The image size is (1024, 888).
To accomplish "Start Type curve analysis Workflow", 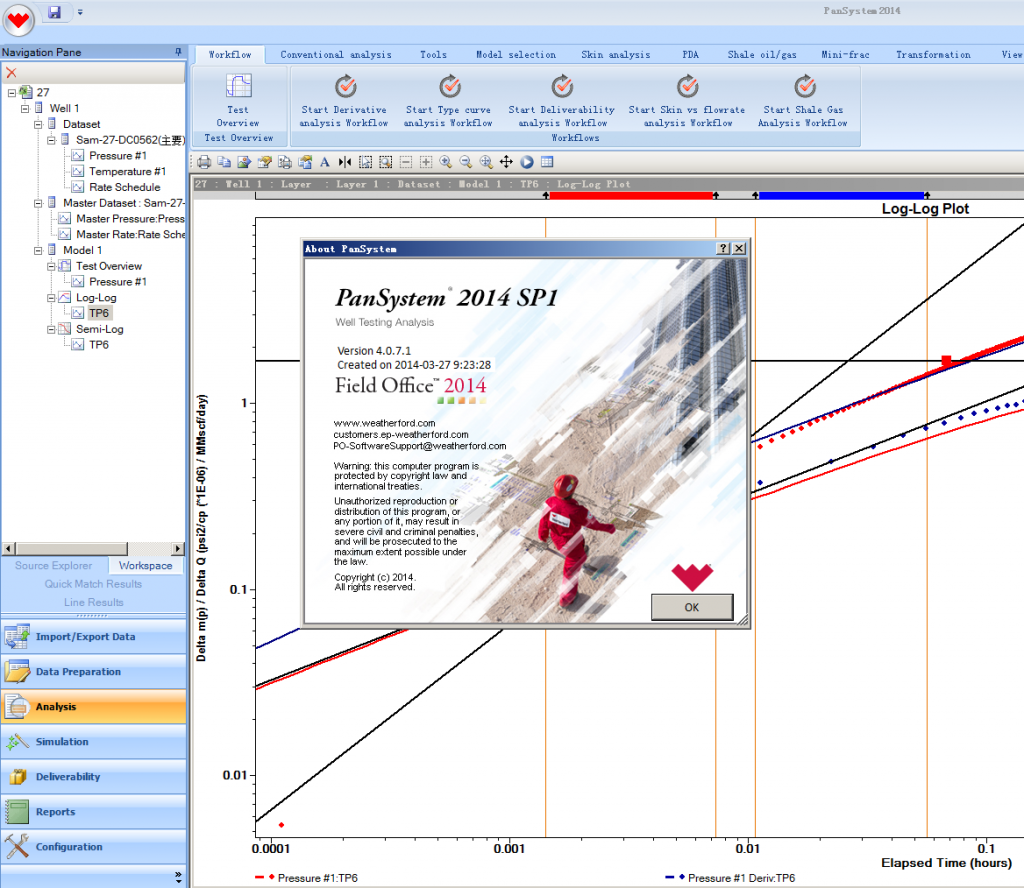I will 448,99.
